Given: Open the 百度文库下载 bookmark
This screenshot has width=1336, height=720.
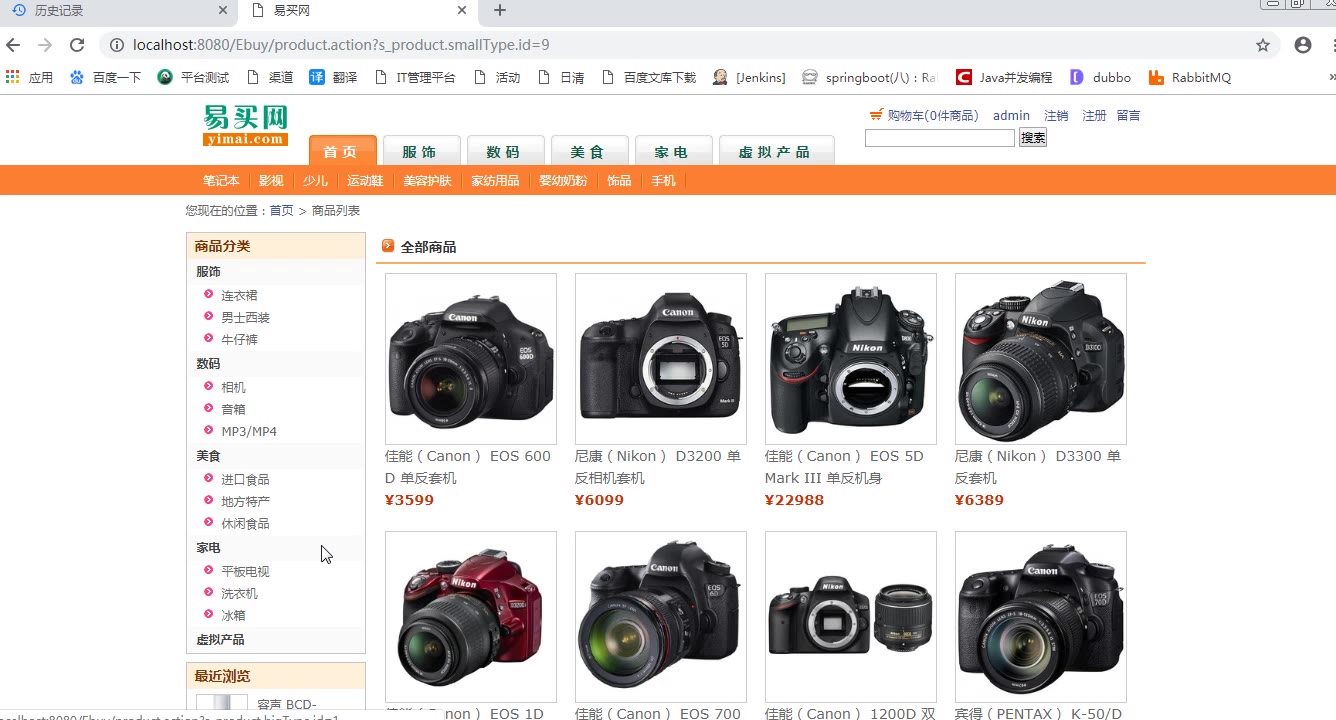Looking at the screenshot, I should (x=648, y=77).
